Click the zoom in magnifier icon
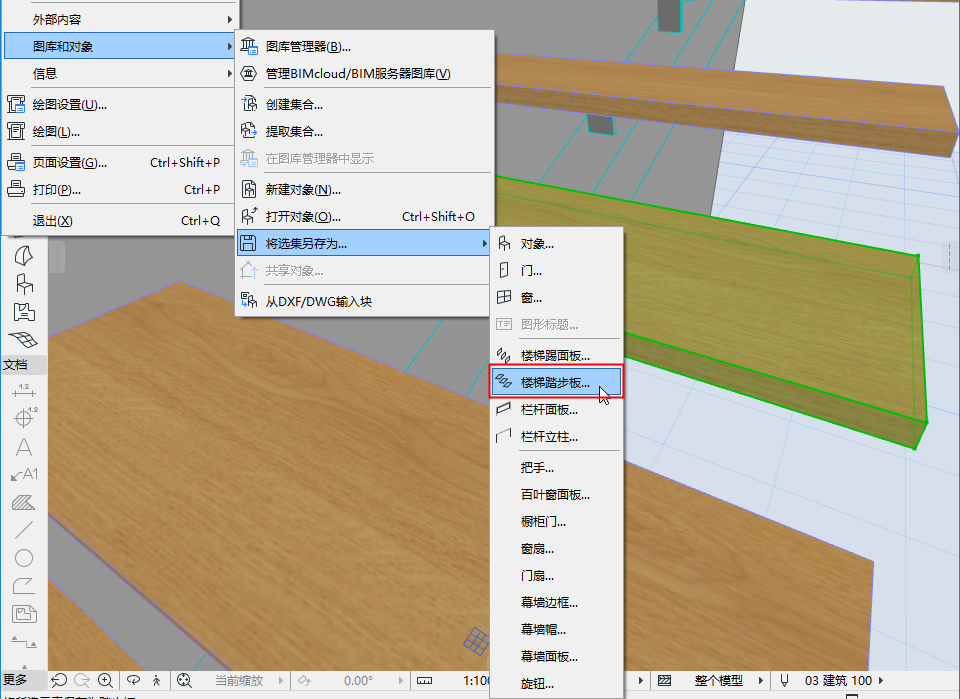 point(105,680)
